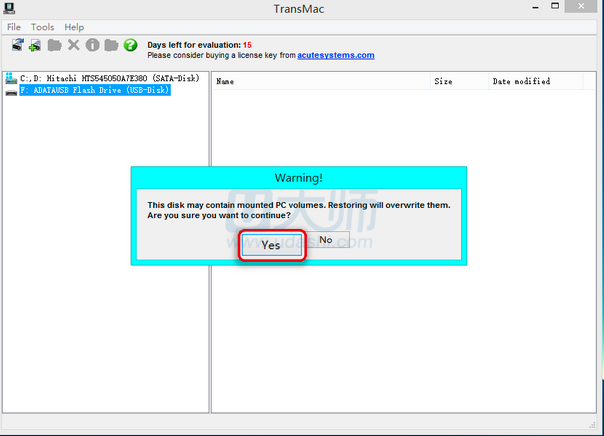The height and width of the screenshot is (436, 604).
Task: Click the TransMac app icon in title bar
Action: [10, 9]
